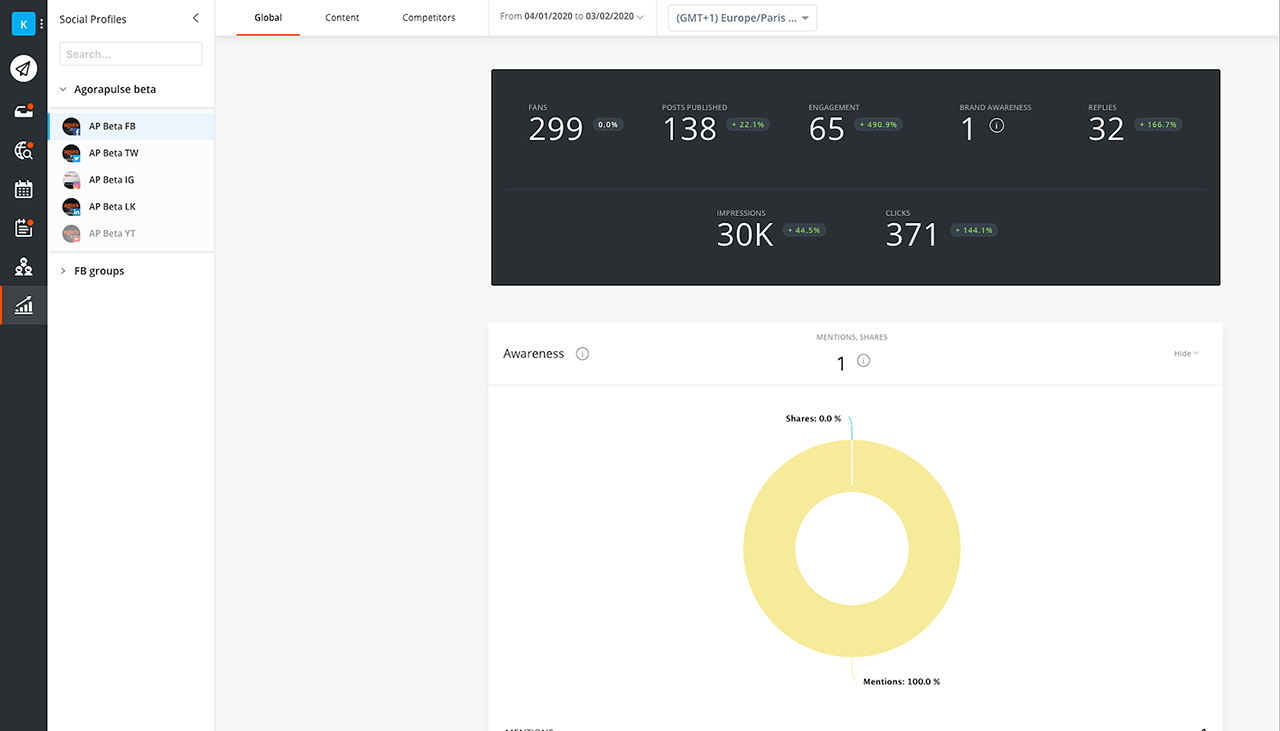Hide the Awareness chart section
Viewport: 1280px width, 731px height.
click(1185, 353)
